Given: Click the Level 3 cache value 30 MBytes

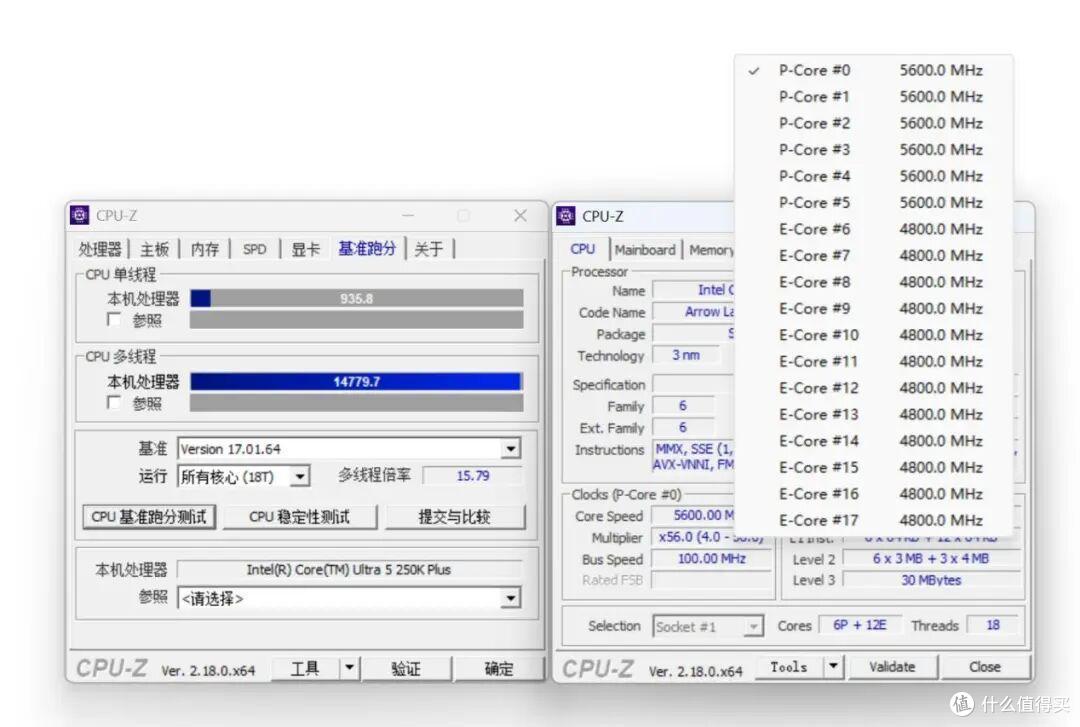Looking at the screenshot, I should [x=931, y=580].
